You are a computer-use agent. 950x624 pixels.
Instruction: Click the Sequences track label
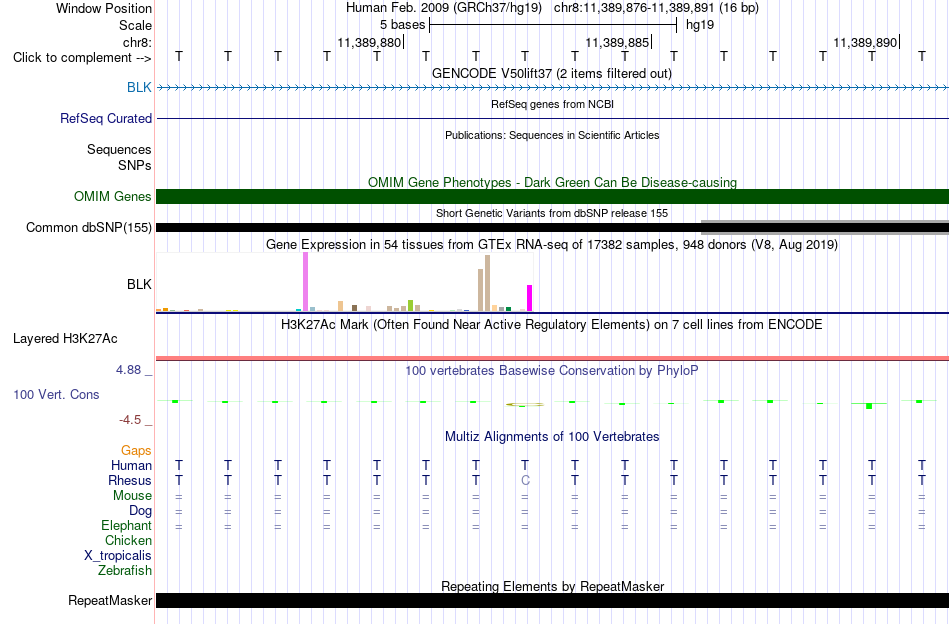tap(119, 149)
